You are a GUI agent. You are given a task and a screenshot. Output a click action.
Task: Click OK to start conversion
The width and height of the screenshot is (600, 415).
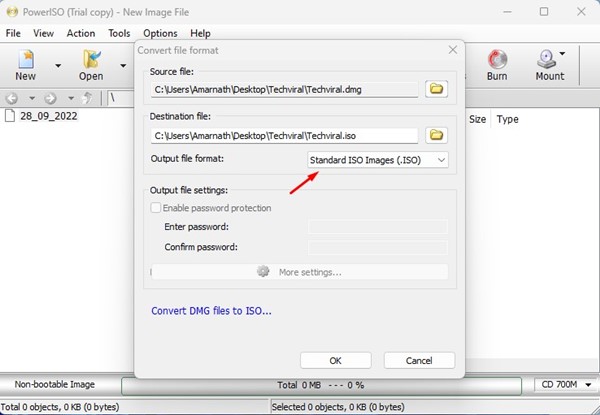coord(336,360)
